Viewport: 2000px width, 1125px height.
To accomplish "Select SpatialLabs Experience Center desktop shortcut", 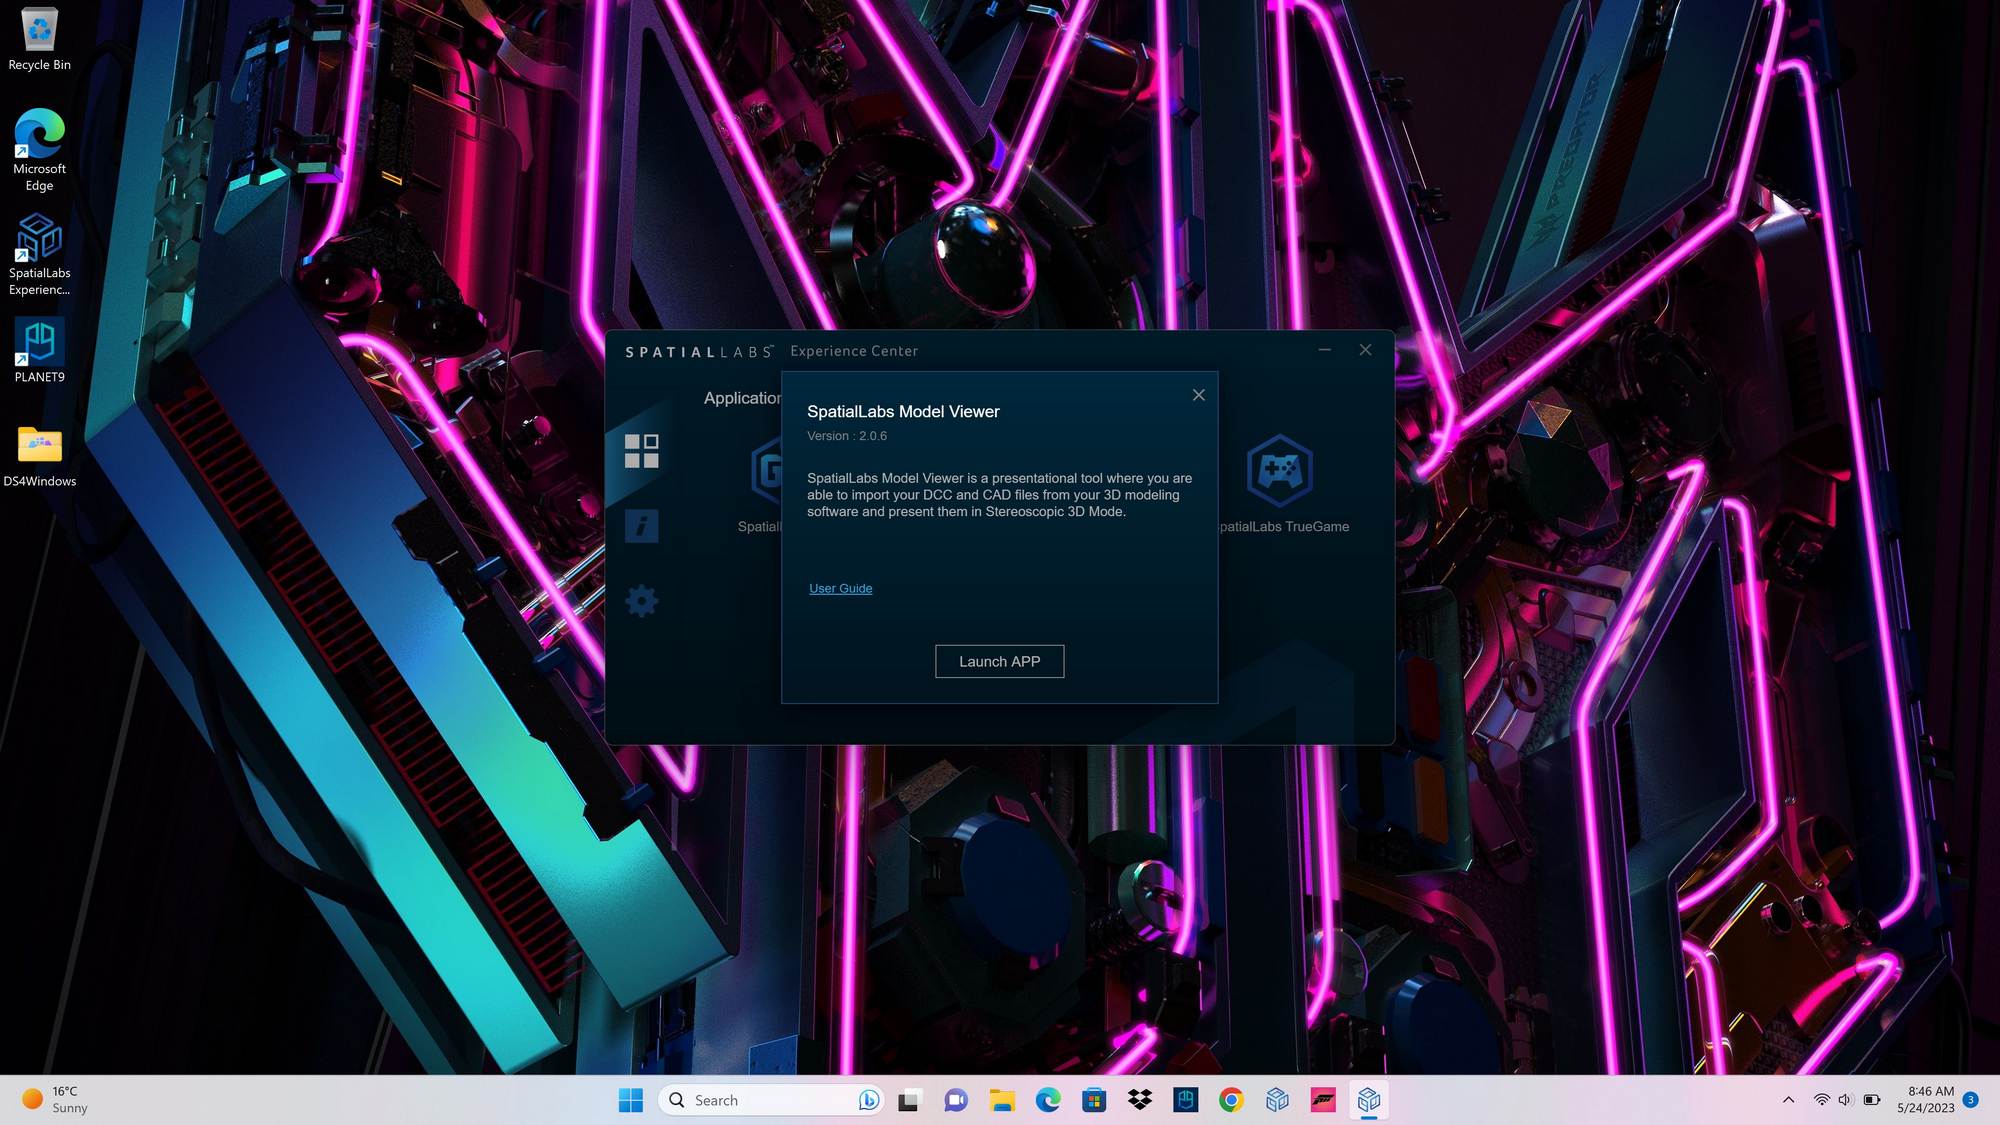I will [x=39, y=255].
